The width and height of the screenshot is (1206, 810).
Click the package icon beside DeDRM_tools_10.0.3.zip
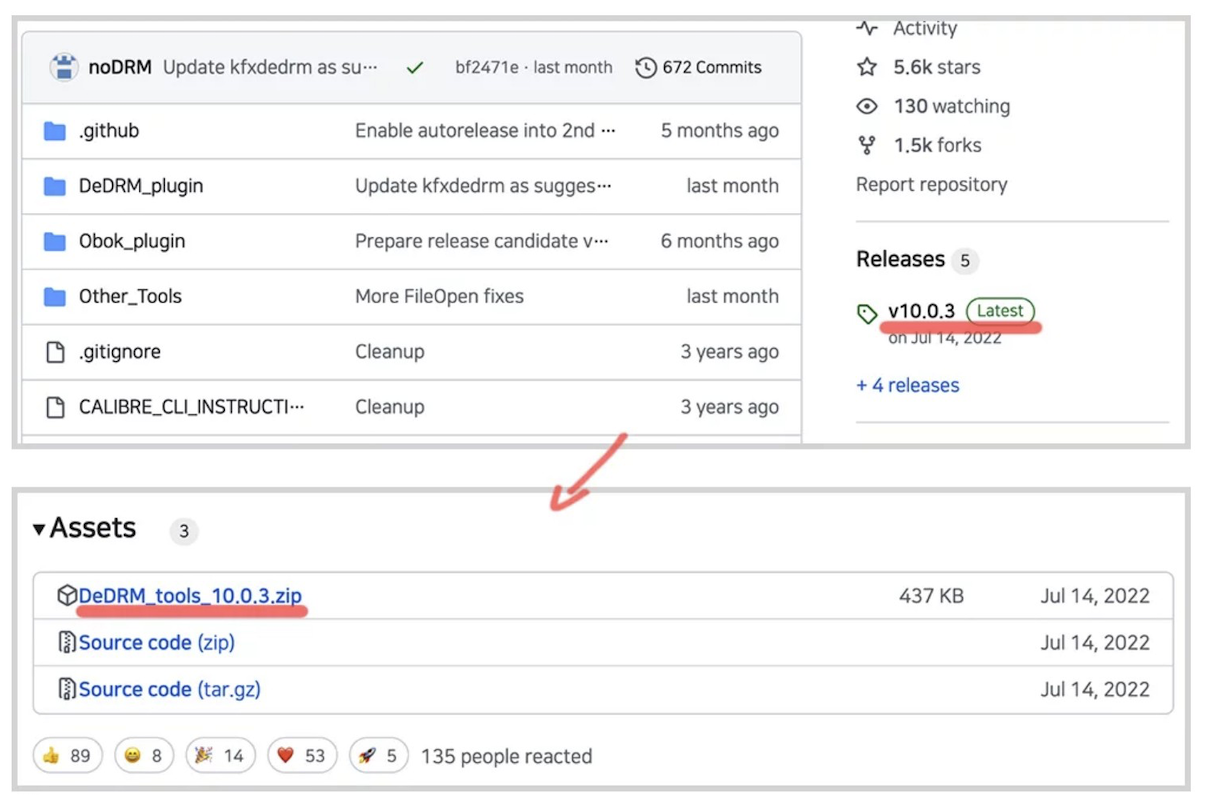coord(67,596)
